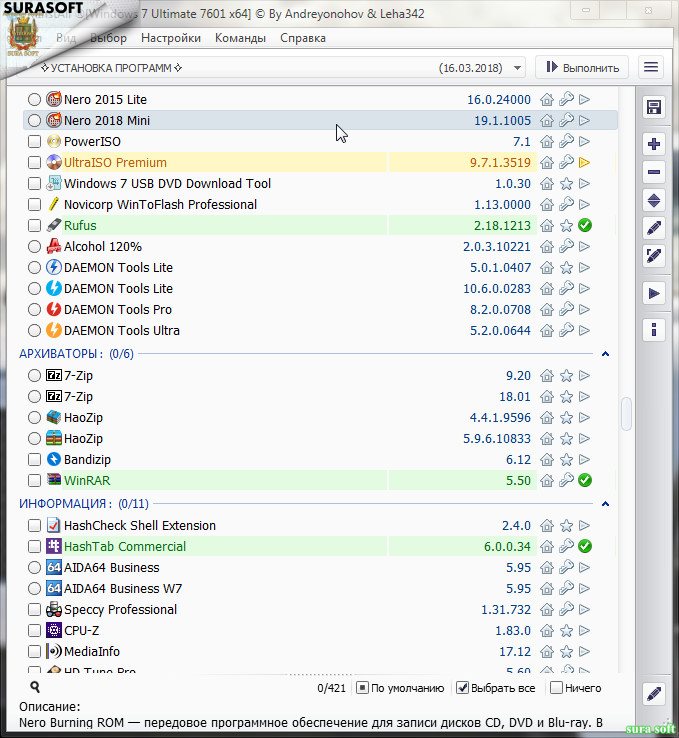Click the play arrow in the MediaInfo row
This screenshot has height=738, width=679.
[x=584, y=652]
